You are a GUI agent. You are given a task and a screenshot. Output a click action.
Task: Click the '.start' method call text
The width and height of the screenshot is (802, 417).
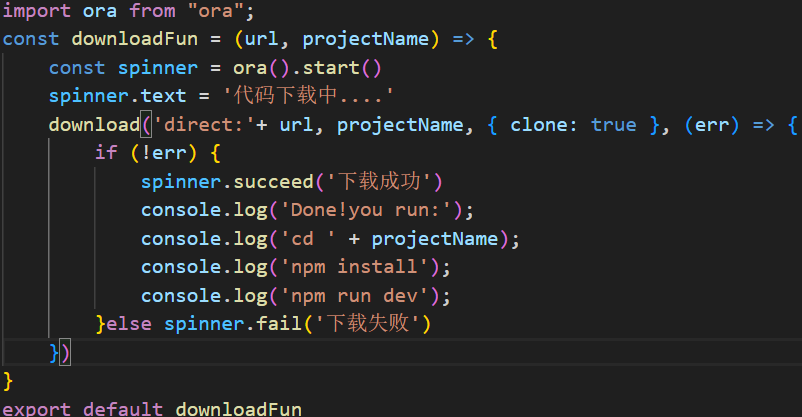tap(326, 68)
